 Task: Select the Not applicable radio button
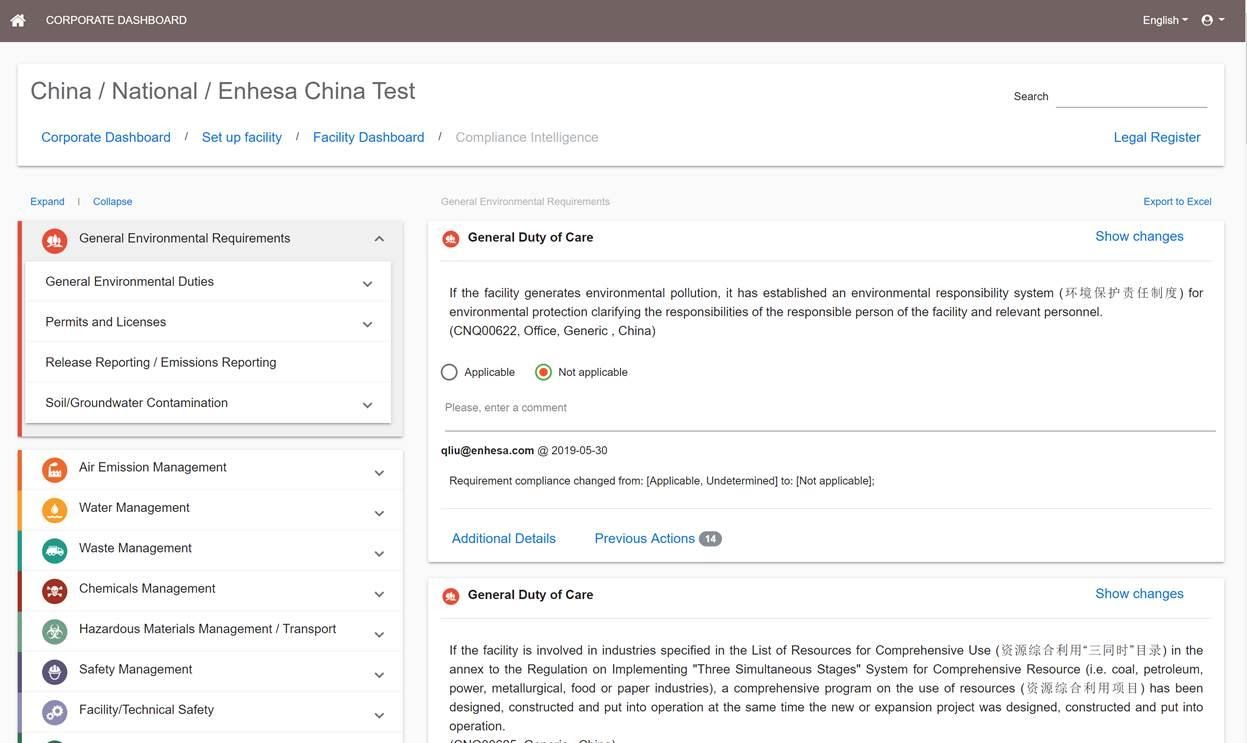[543, 372]
